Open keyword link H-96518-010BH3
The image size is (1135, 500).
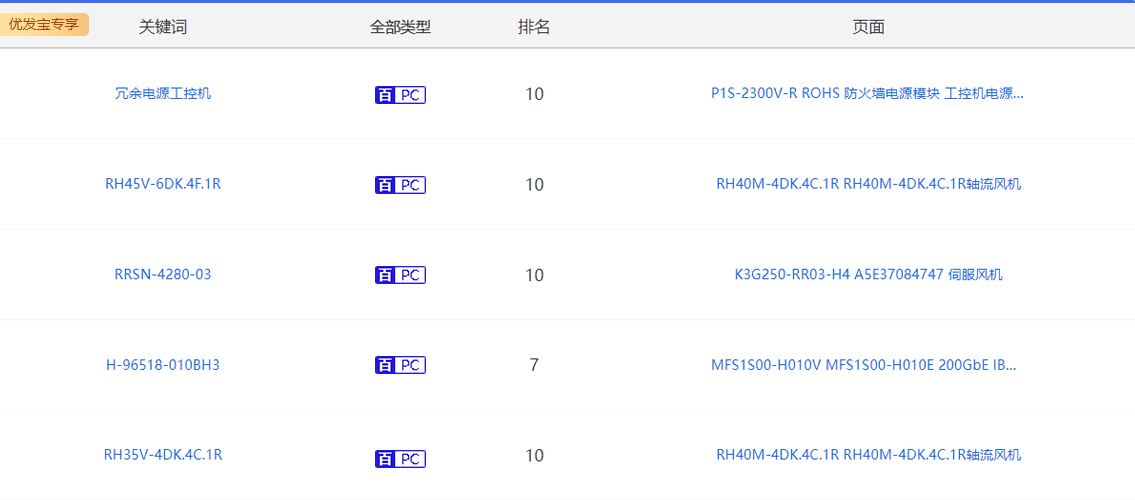coord(163,365)
